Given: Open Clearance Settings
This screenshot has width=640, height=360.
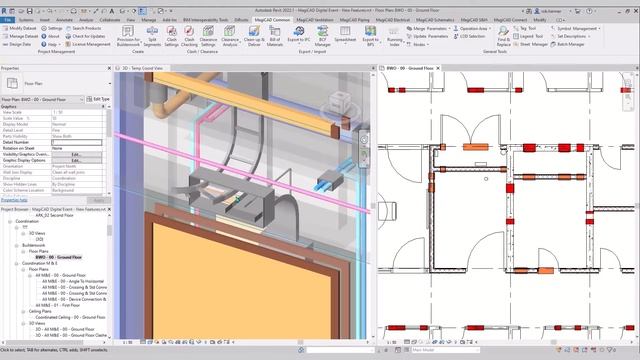Looking at the screenshot, I should point(208,36).
